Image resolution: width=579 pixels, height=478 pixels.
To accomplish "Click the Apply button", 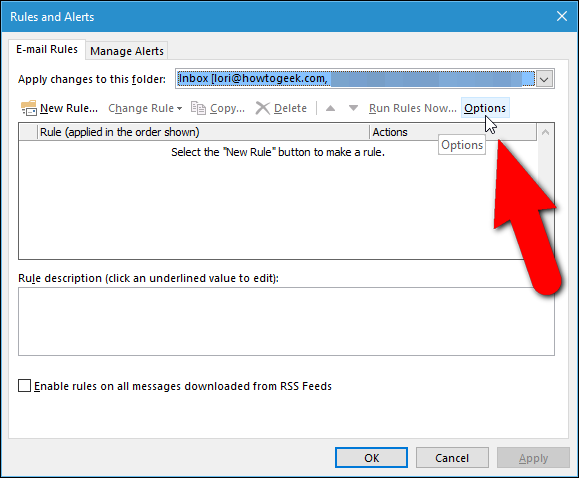I will click(533, 458).
